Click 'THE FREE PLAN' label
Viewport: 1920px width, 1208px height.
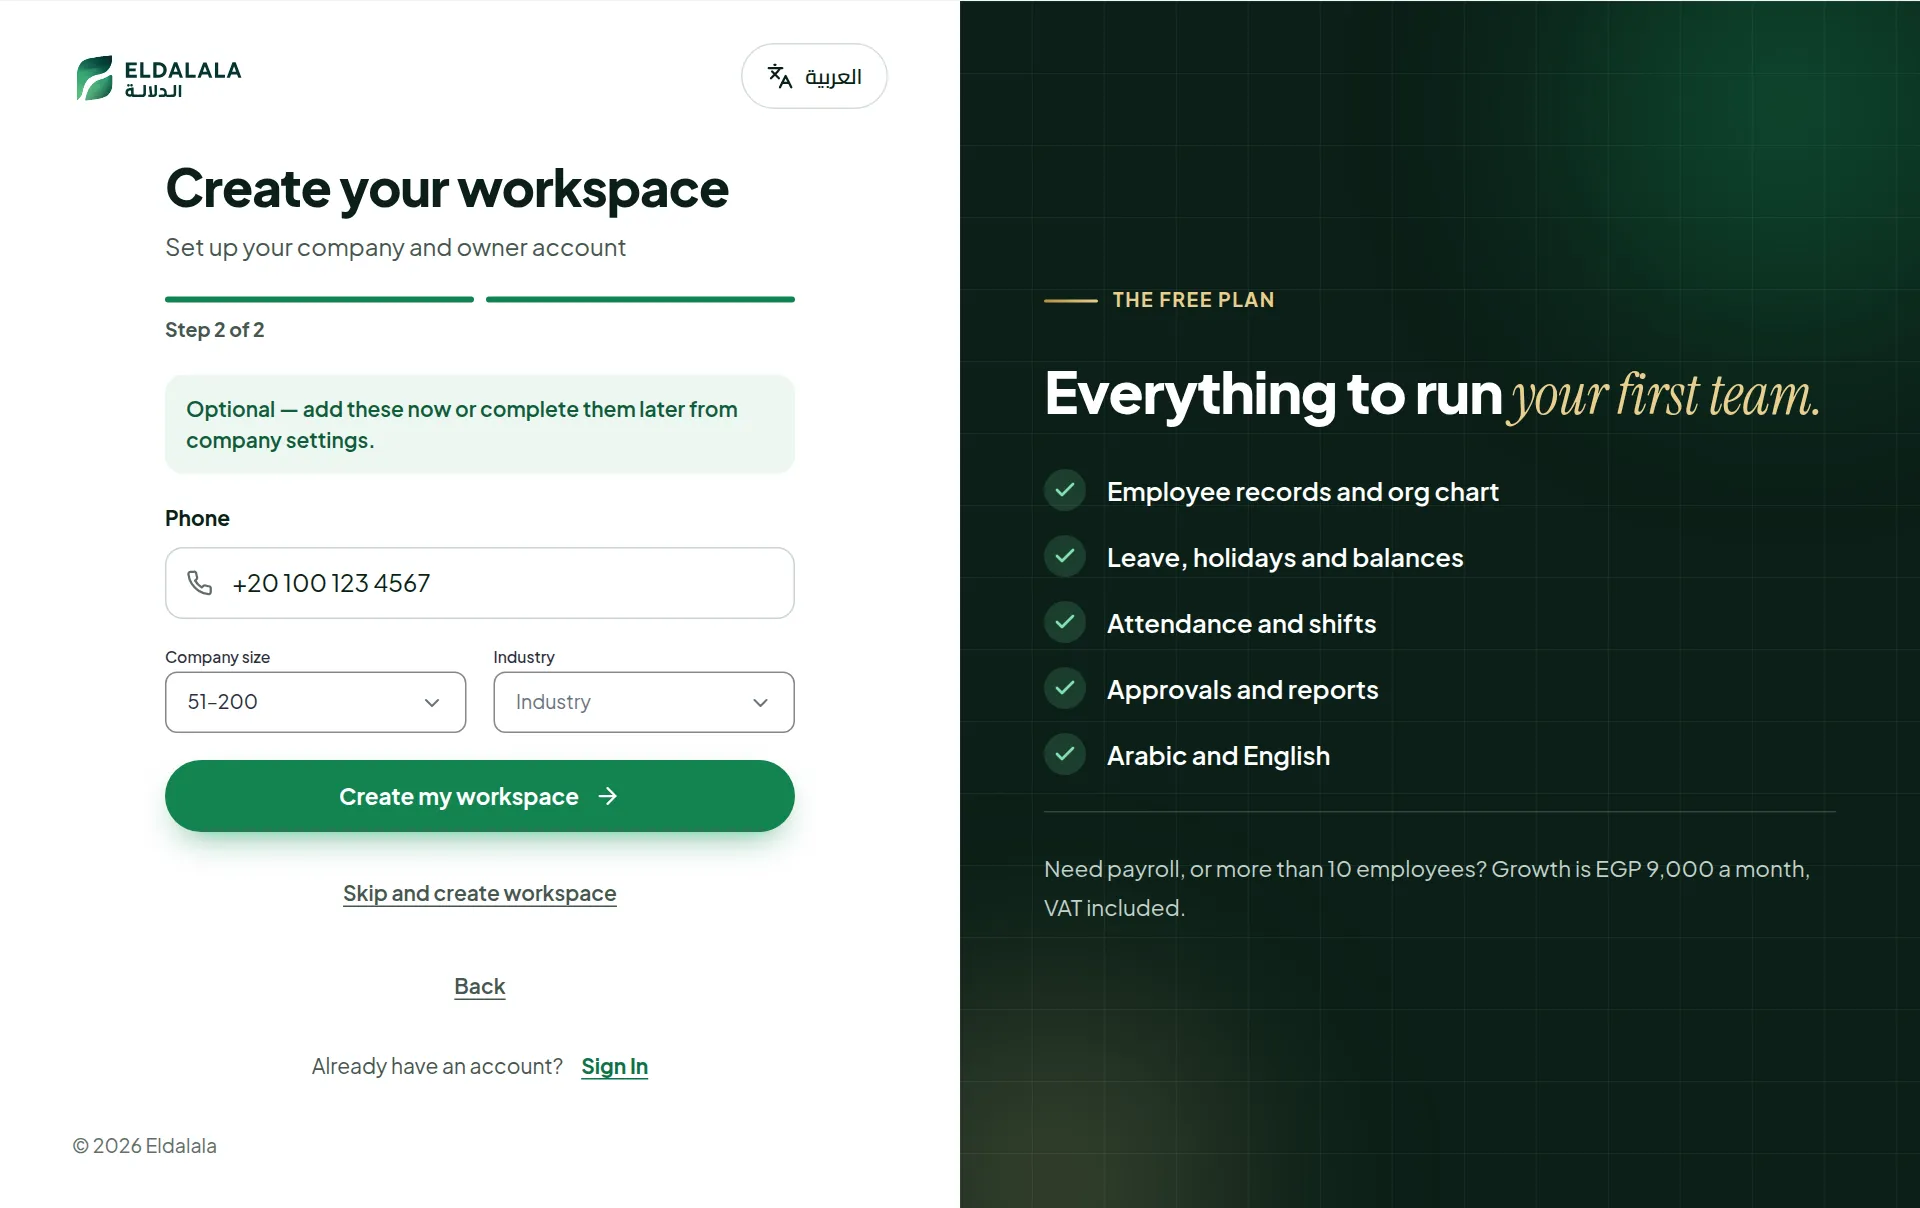[1193, 300]
